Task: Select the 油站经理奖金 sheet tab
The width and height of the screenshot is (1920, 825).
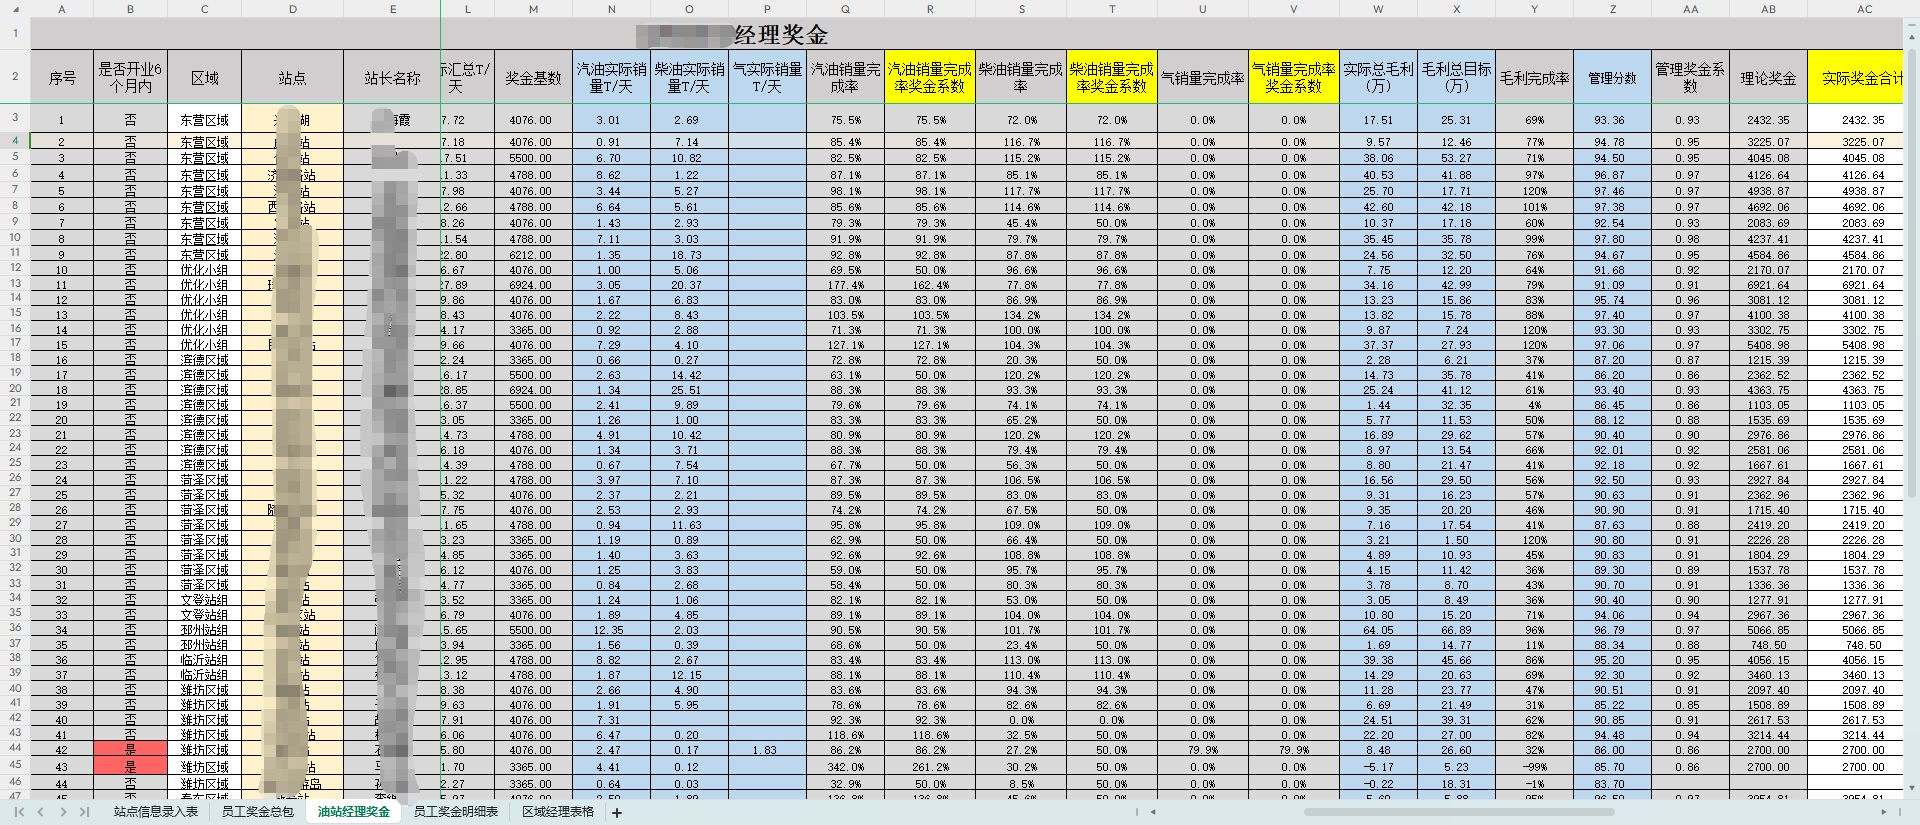Action: point(353,812)
